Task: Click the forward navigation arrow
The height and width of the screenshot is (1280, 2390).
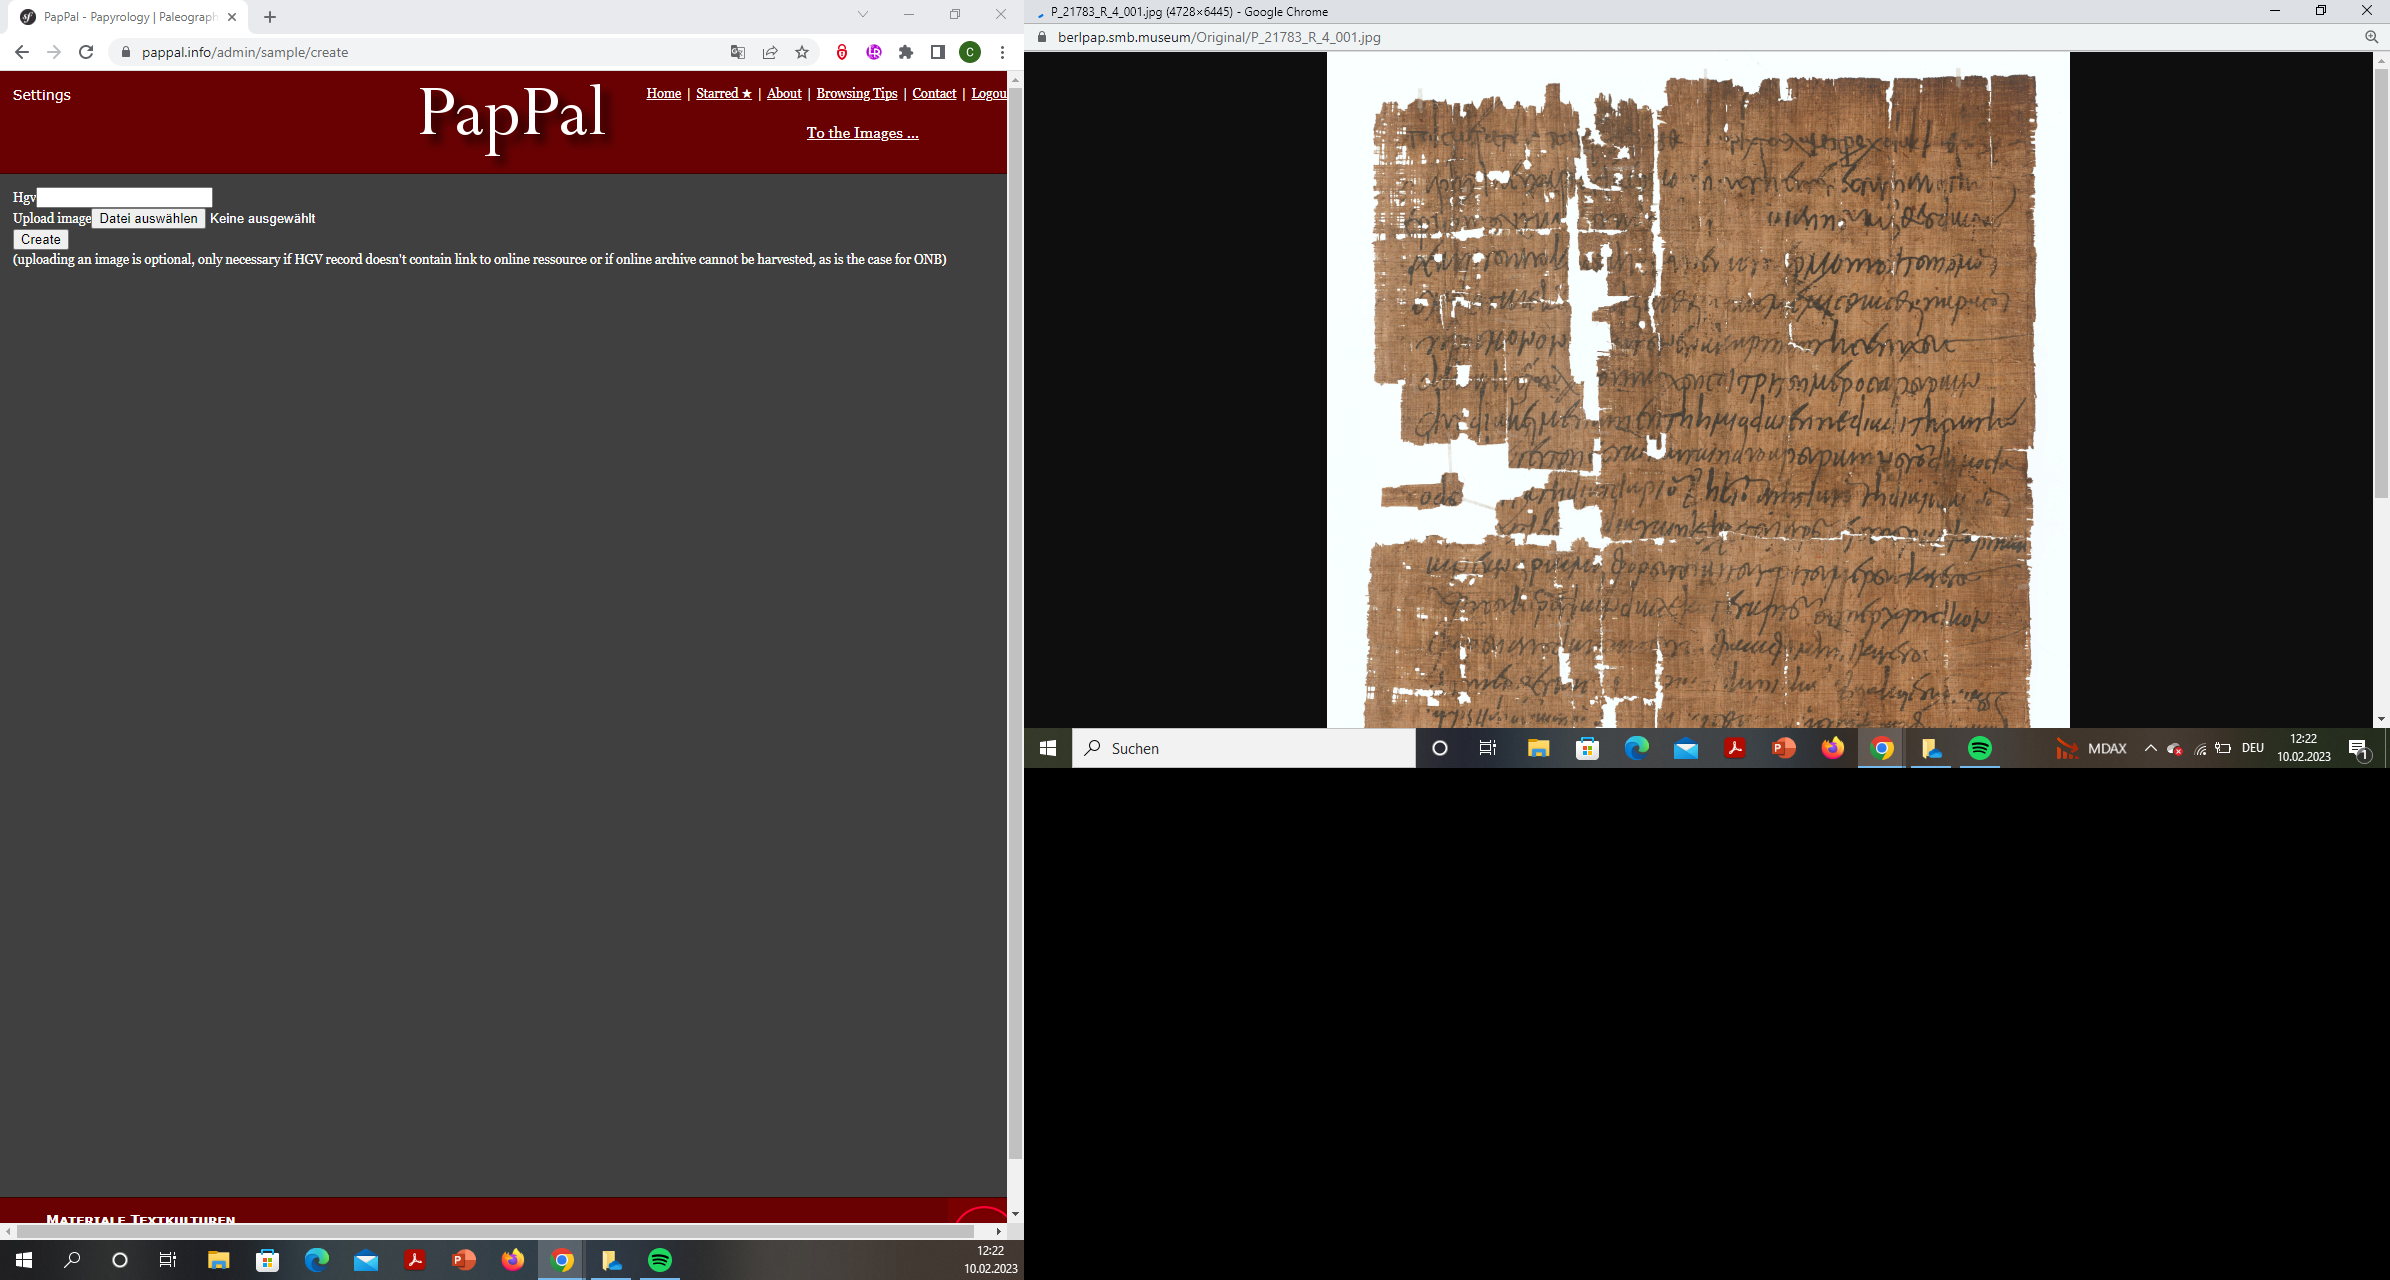Action: pyautogui.click(x=54, y=52)
